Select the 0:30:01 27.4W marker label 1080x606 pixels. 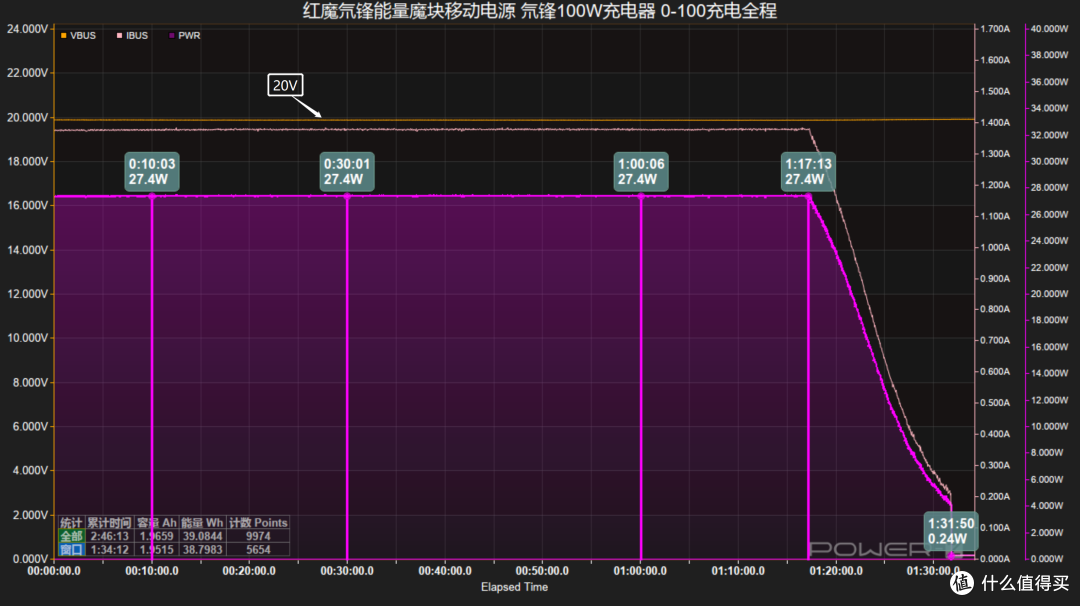(x=347, y=171)
